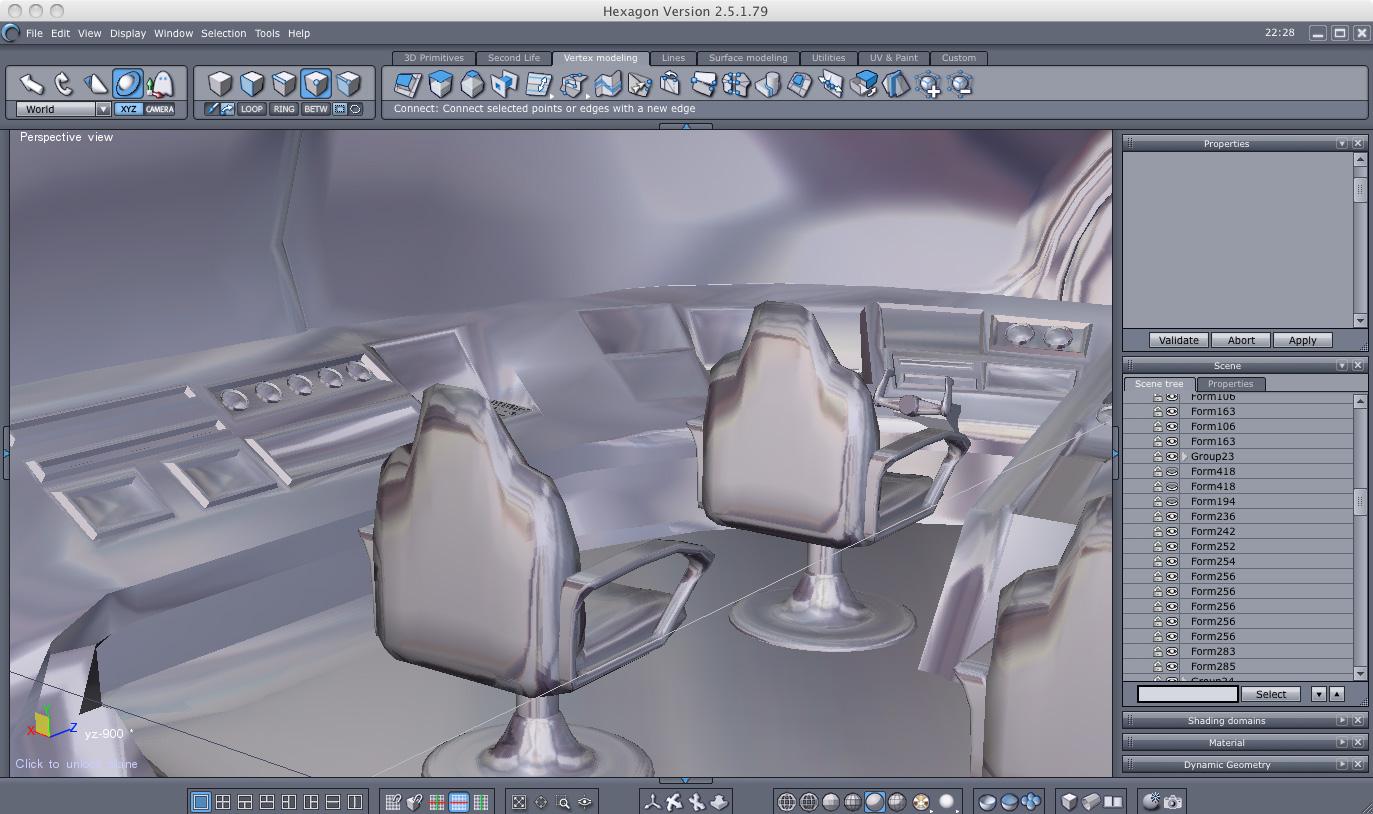
Task: Switch to 3D Primitives tab
Action: [434, 58]
